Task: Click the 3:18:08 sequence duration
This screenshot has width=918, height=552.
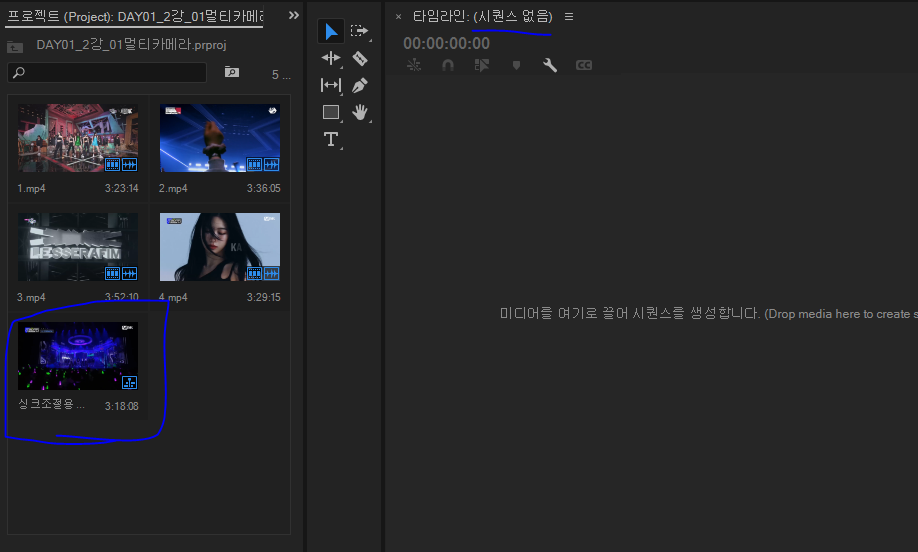Action: (121, 406)
